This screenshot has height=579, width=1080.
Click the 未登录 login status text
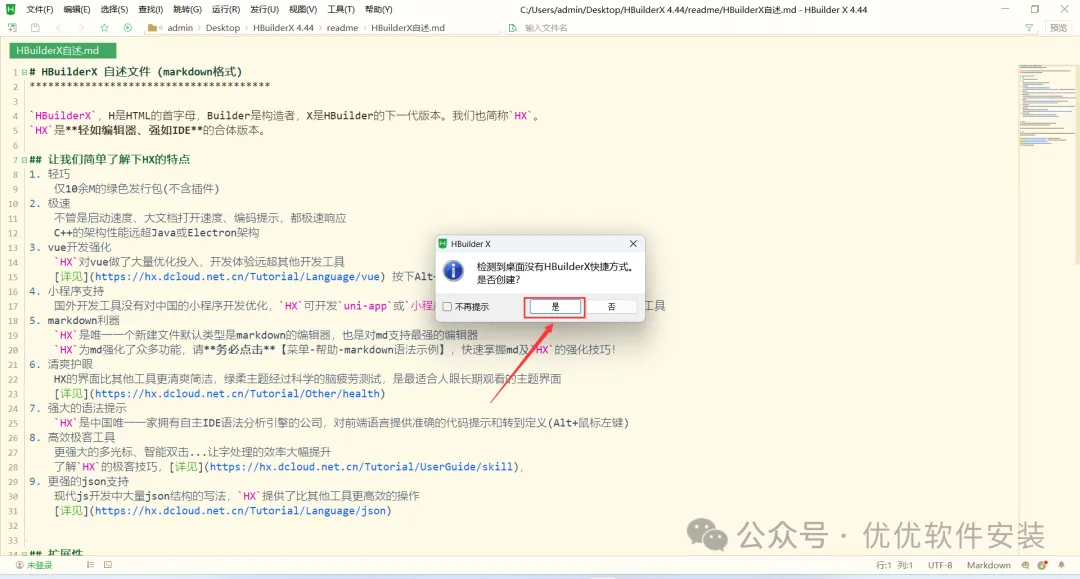coord(39,565)
